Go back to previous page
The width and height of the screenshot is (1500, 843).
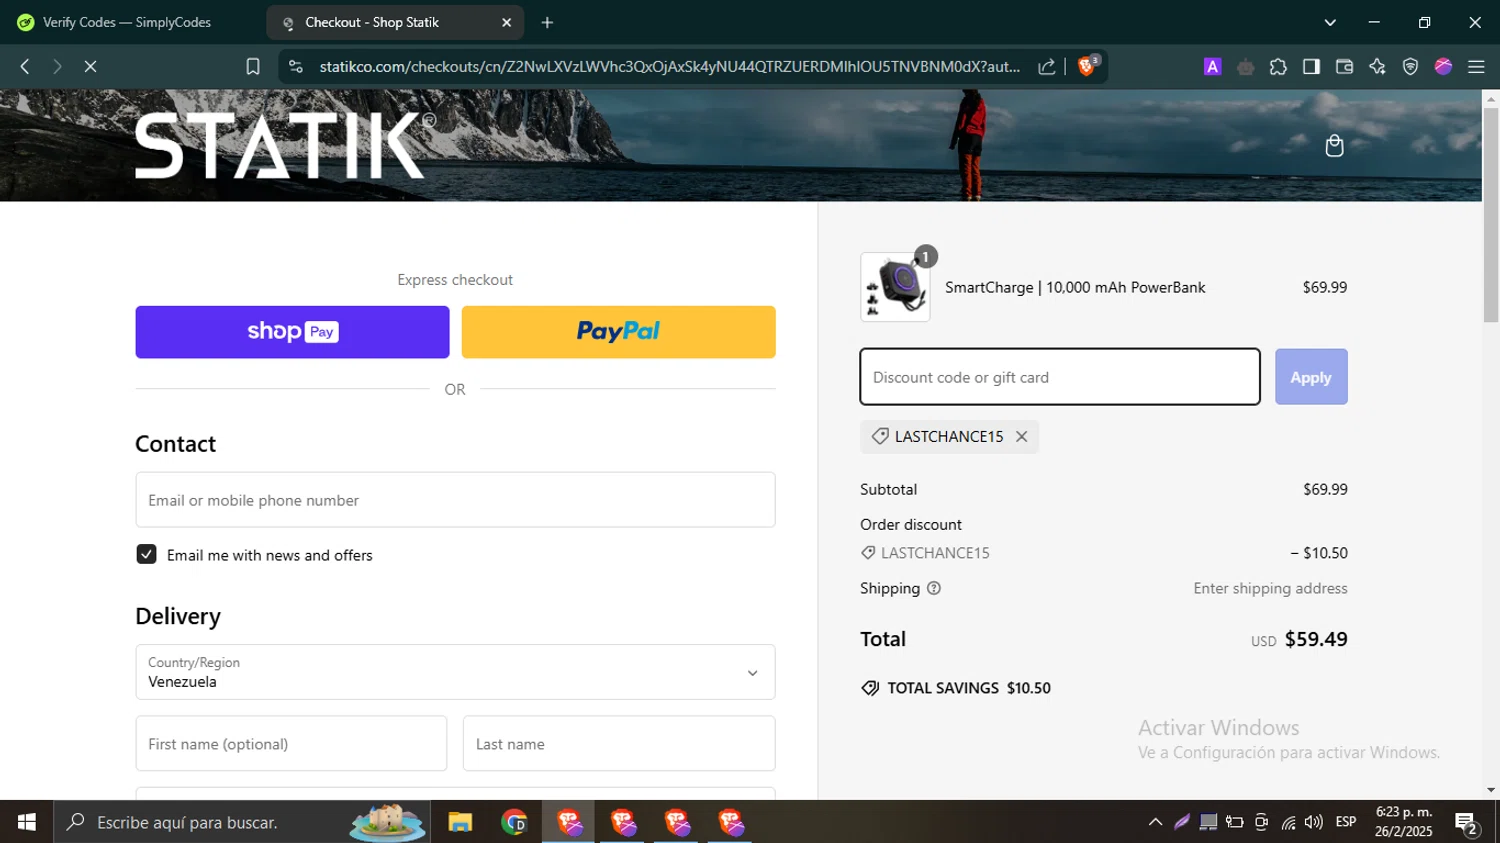pyautogui.click(x=25, y=66)
